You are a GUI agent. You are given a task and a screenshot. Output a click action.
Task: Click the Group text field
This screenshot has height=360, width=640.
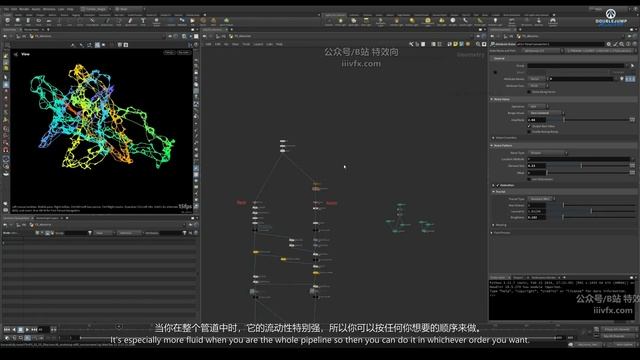pos(576,65)
